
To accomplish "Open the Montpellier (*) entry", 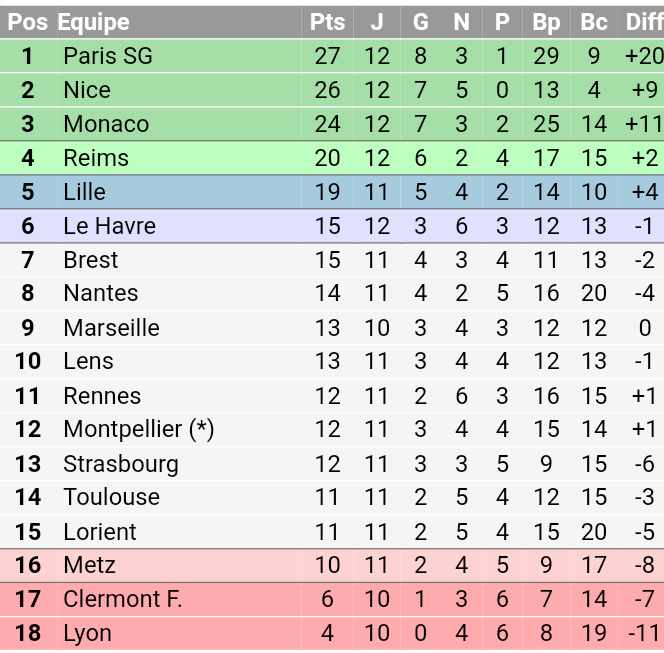I will [x=138, y=429].
